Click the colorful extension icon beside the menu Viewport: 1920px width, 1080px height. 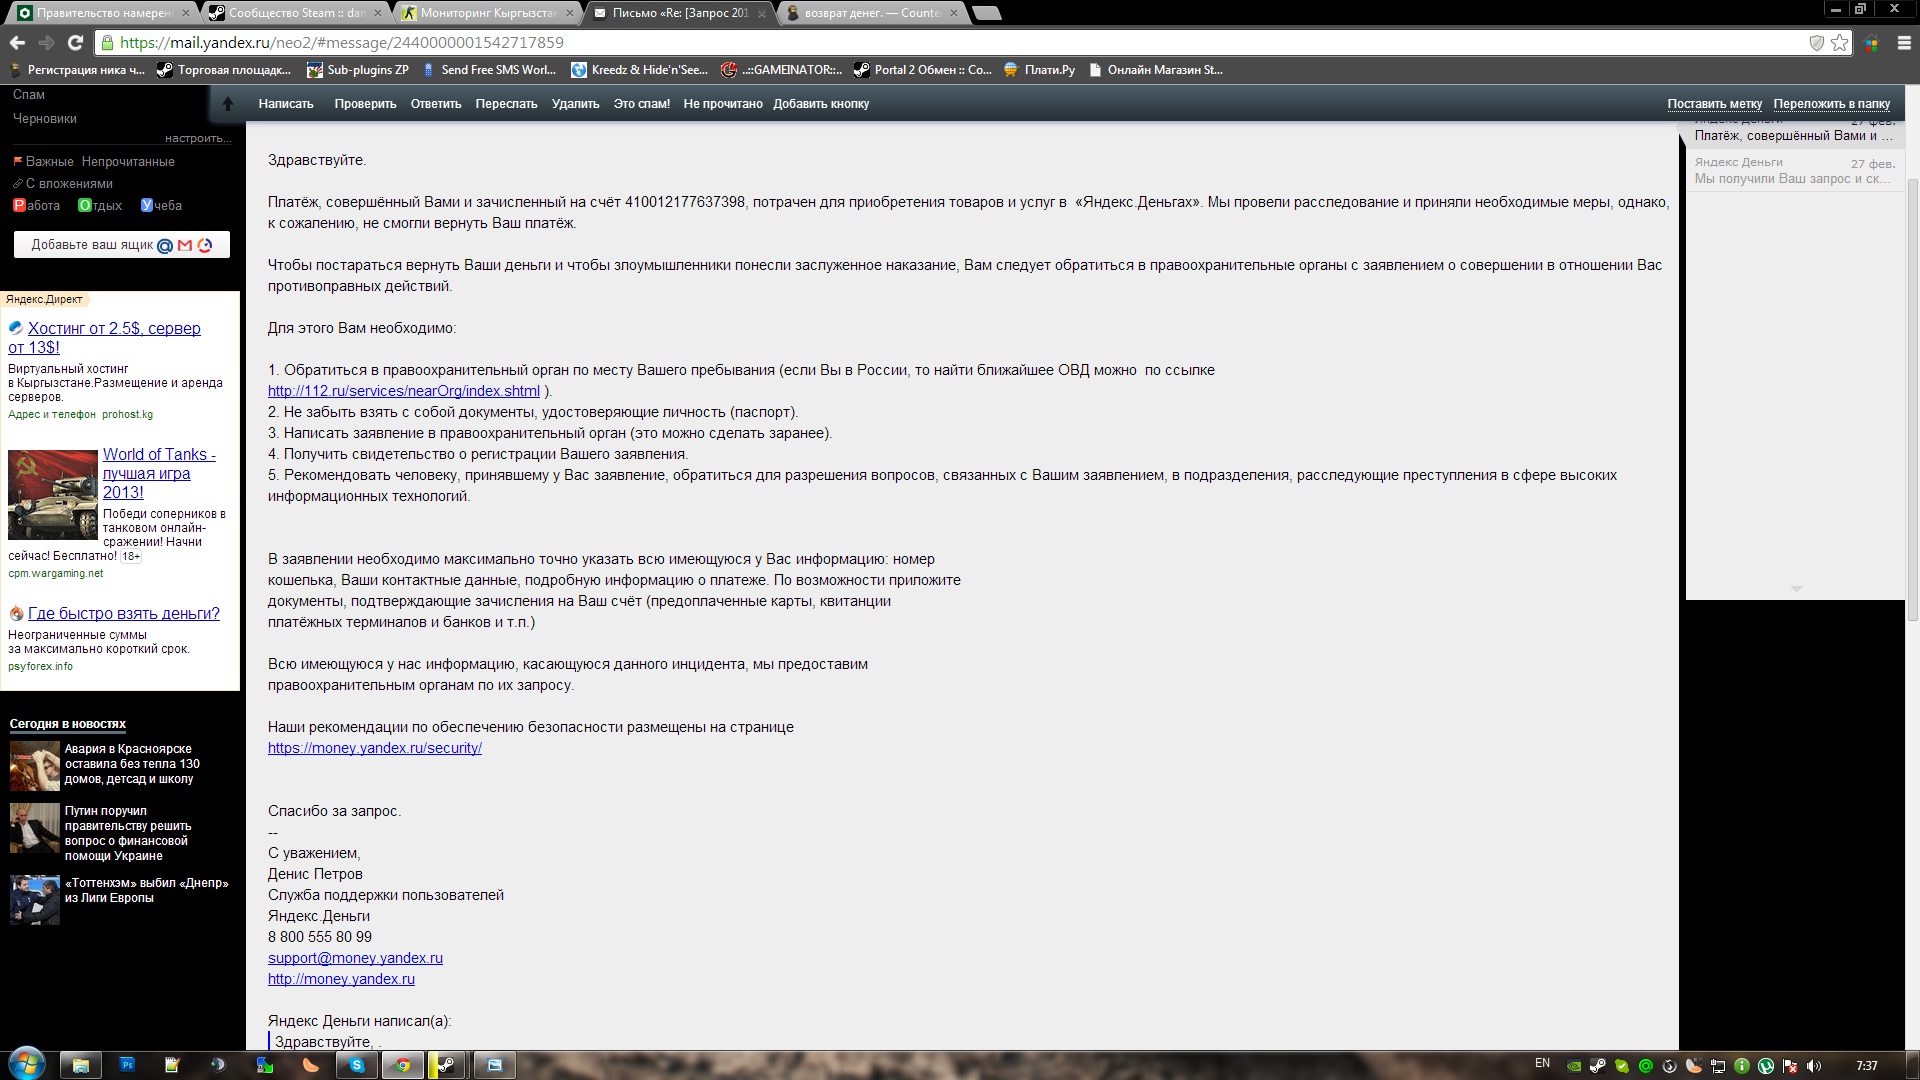(1872, 43)
